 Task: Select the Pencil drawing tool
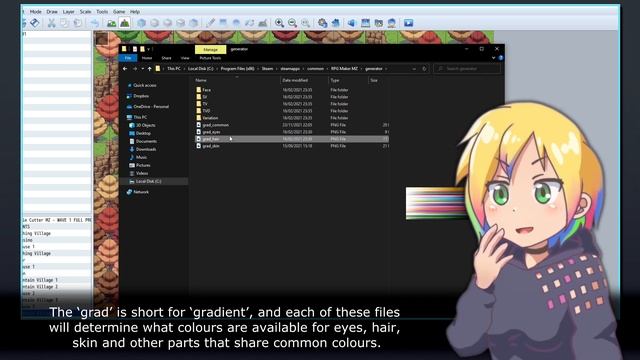tap(210, 23)
